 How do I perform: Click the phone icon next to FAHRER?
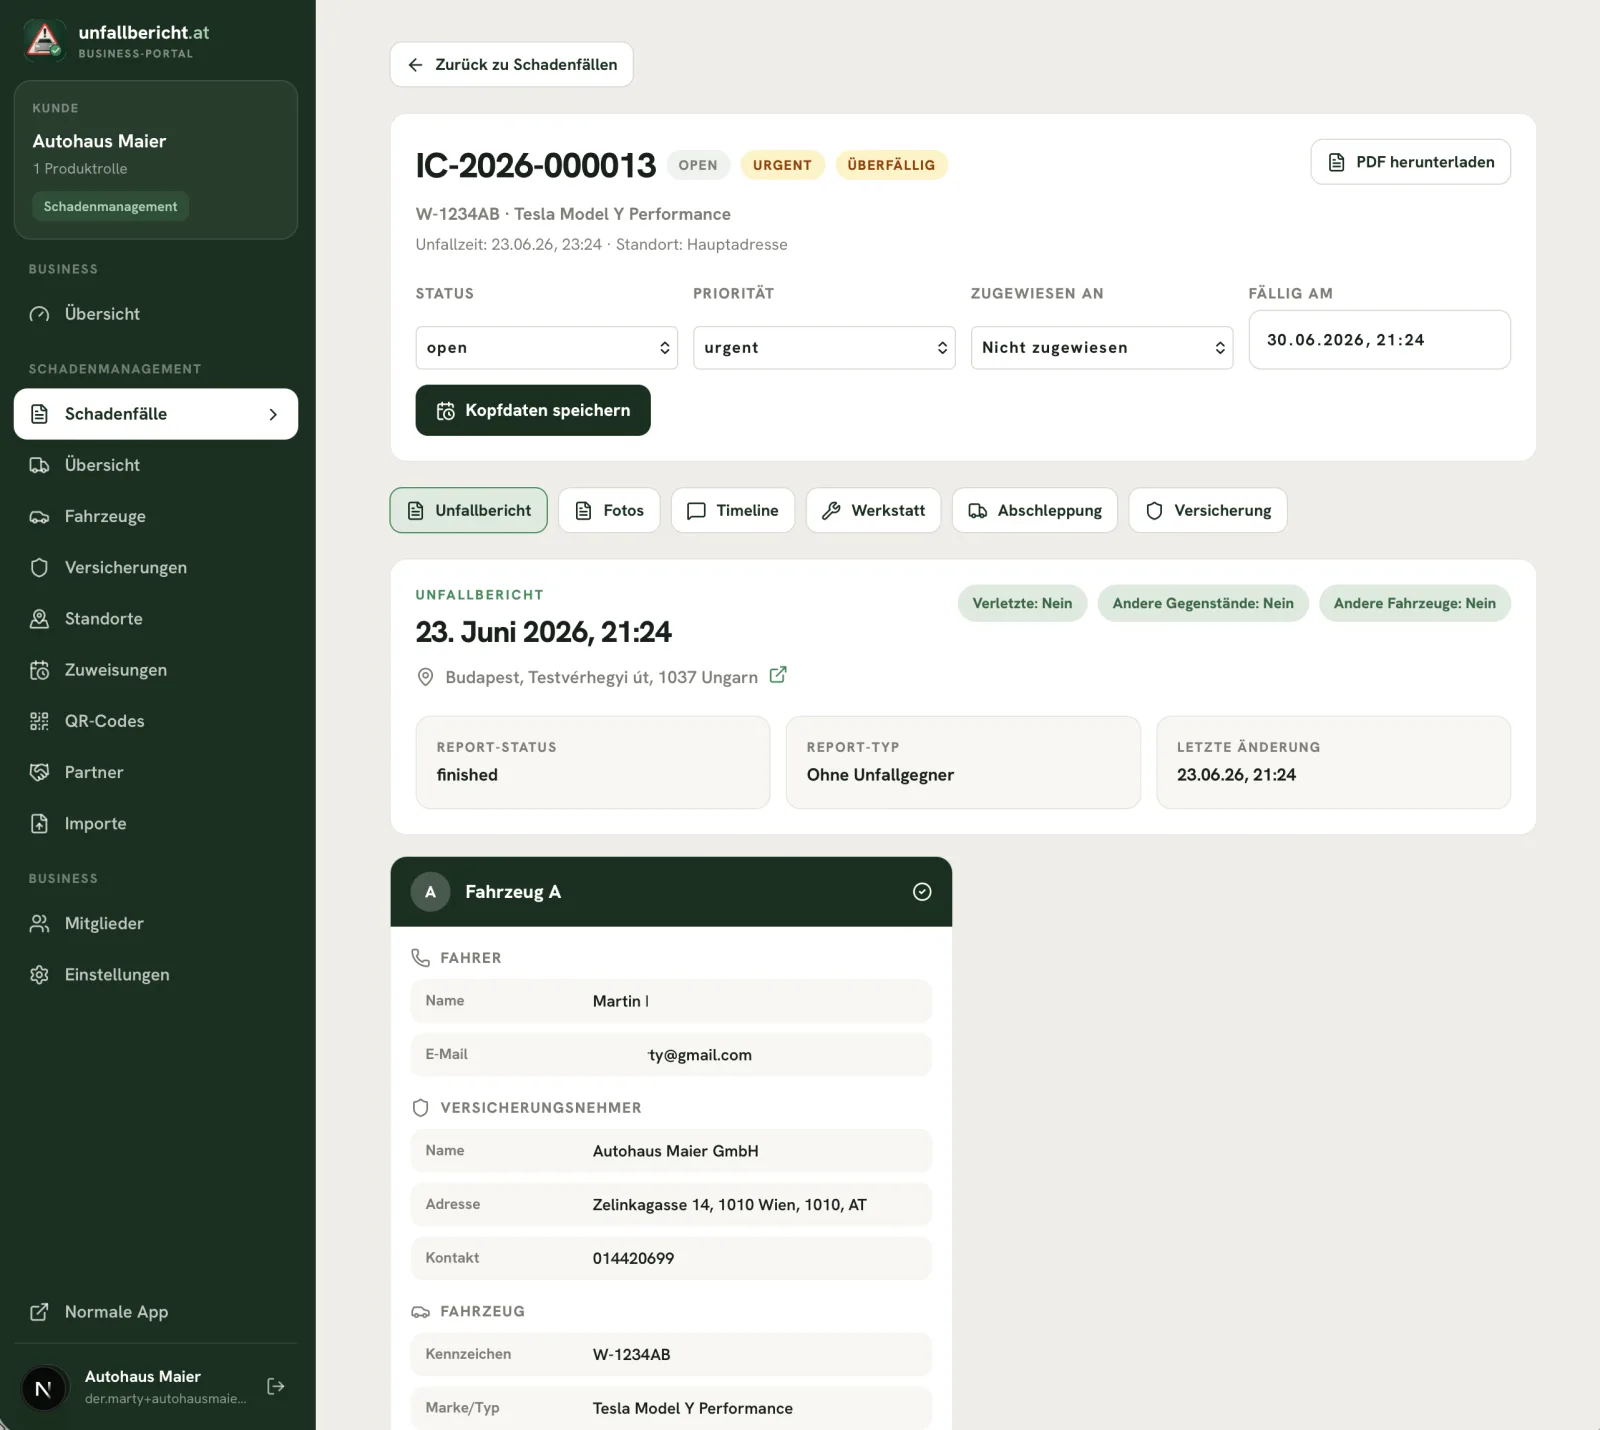pos(421,958)
